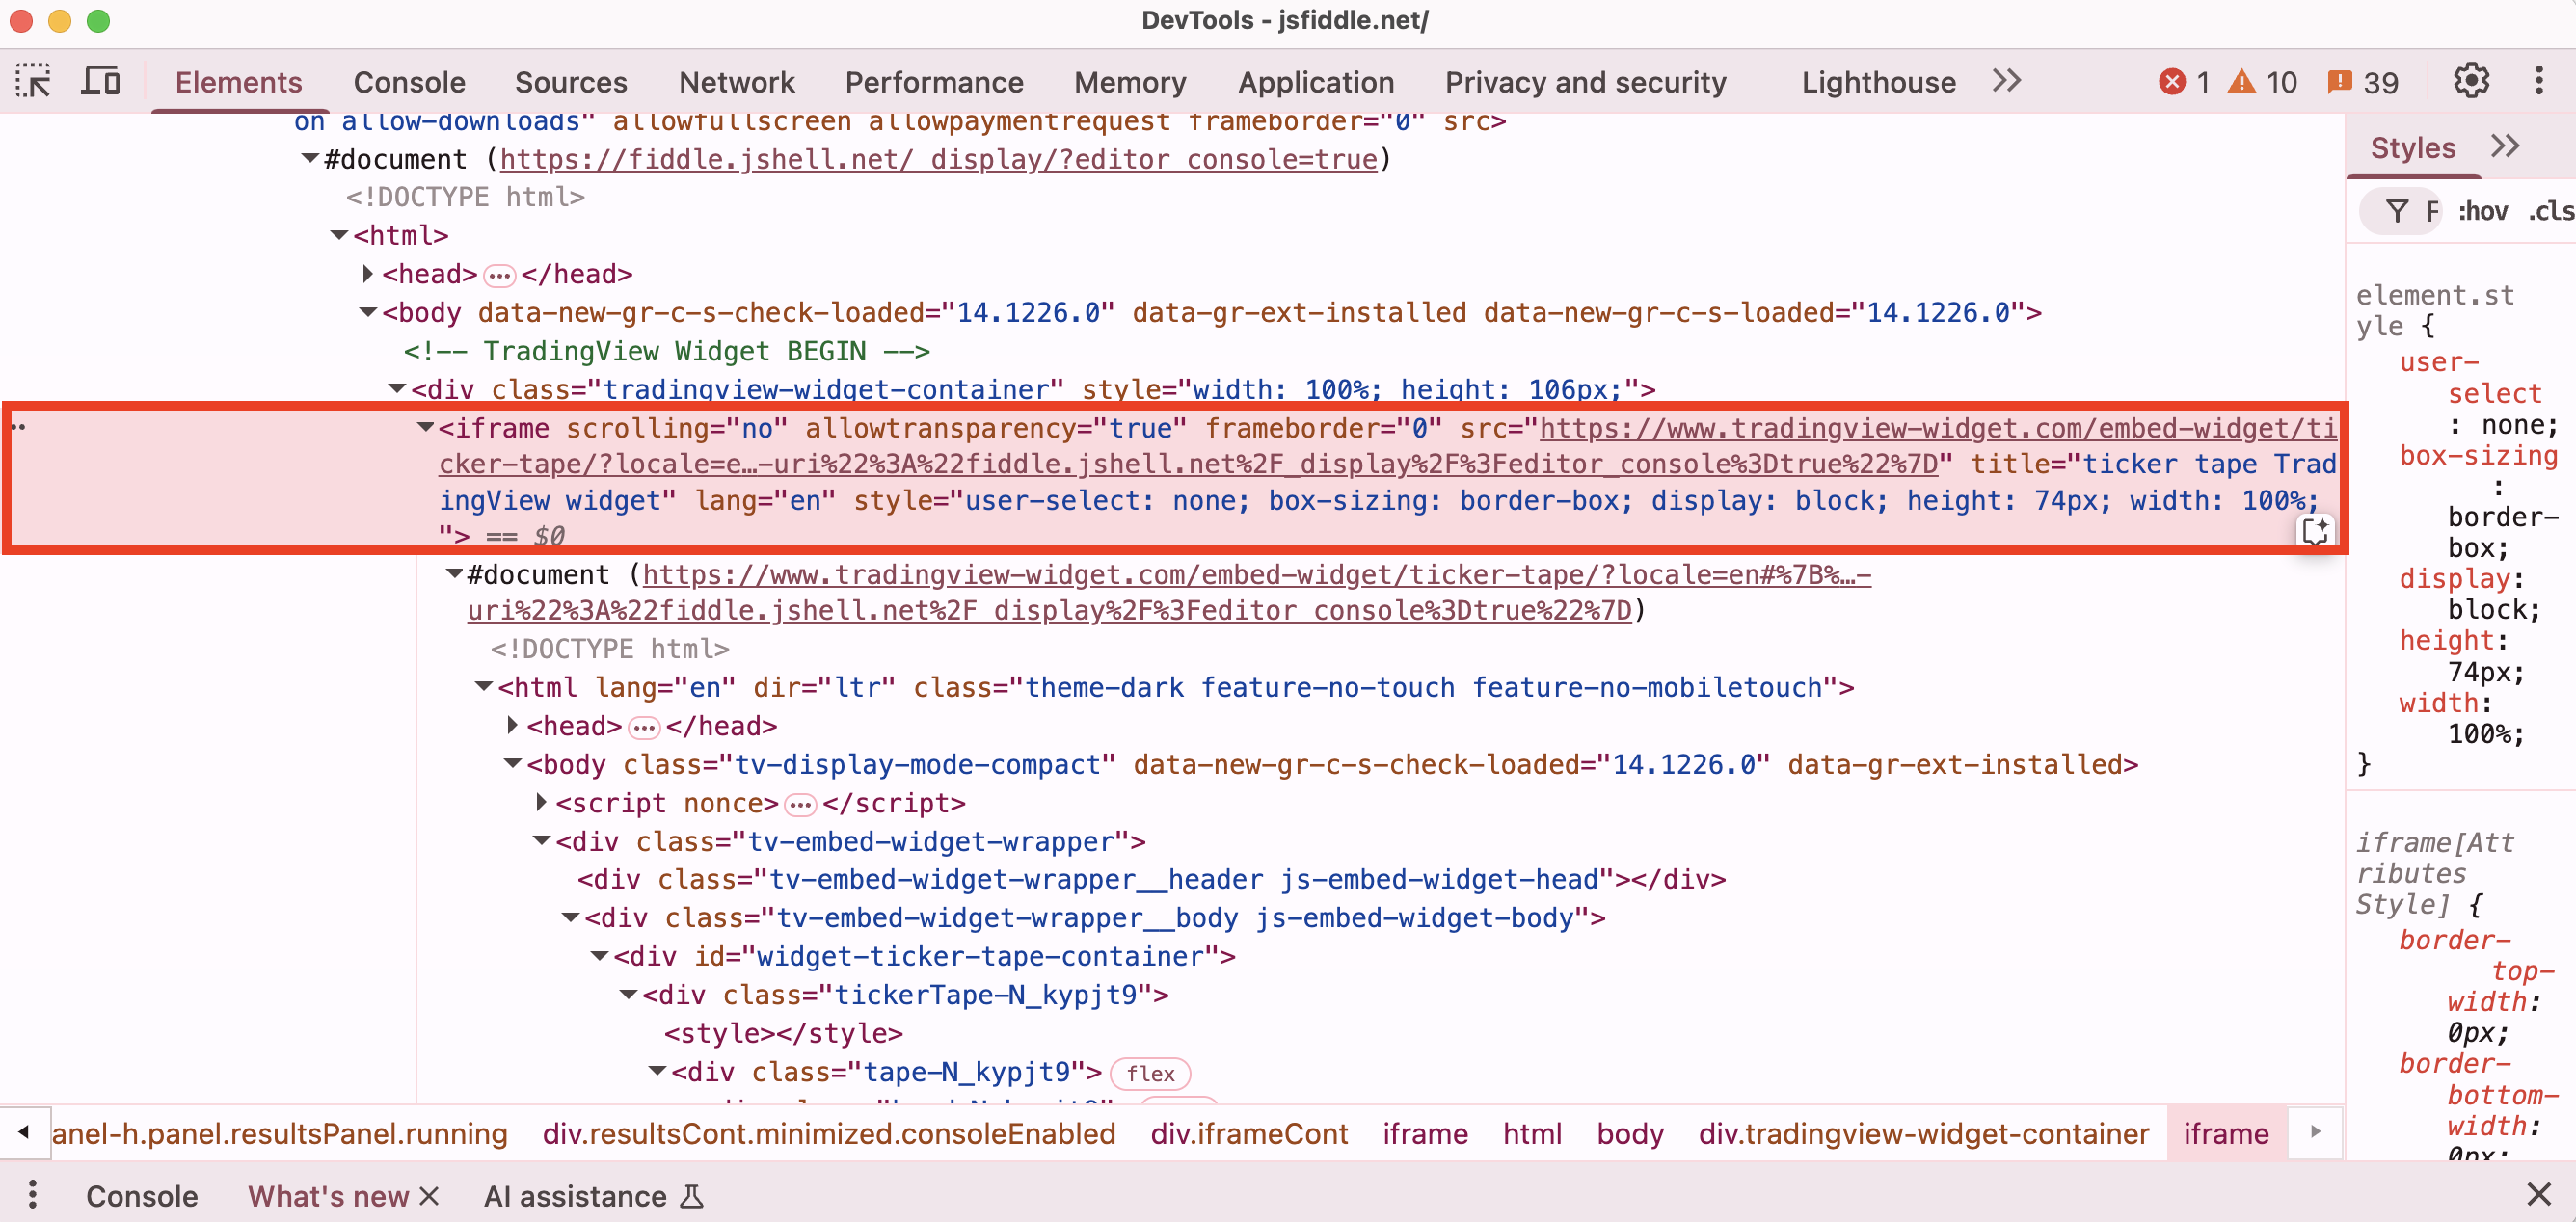Close the What's new drawer tab
This screenshot has width=2576, height=1222.
pos(429,1195)
